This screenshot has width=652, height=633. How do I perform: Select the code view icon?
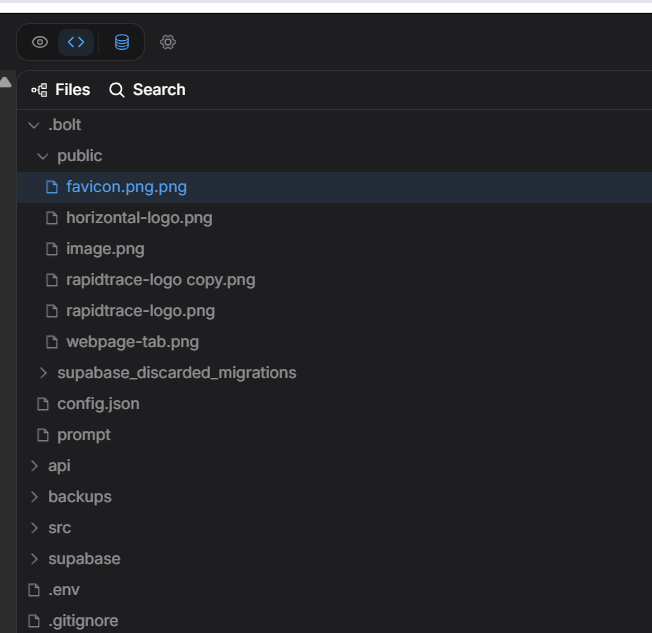click(76, 42)
